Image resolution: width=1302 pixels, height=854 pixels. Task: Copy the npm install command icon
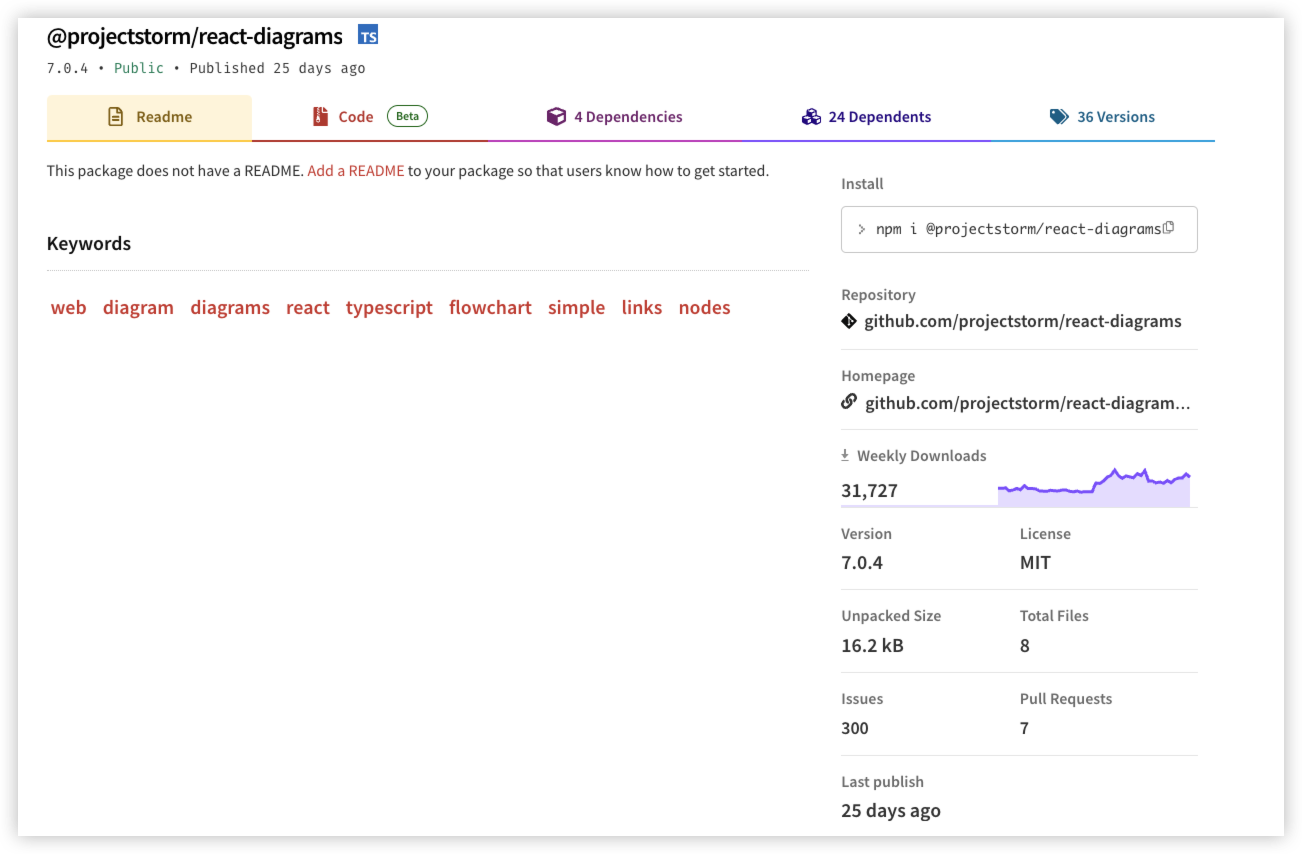1168,227
